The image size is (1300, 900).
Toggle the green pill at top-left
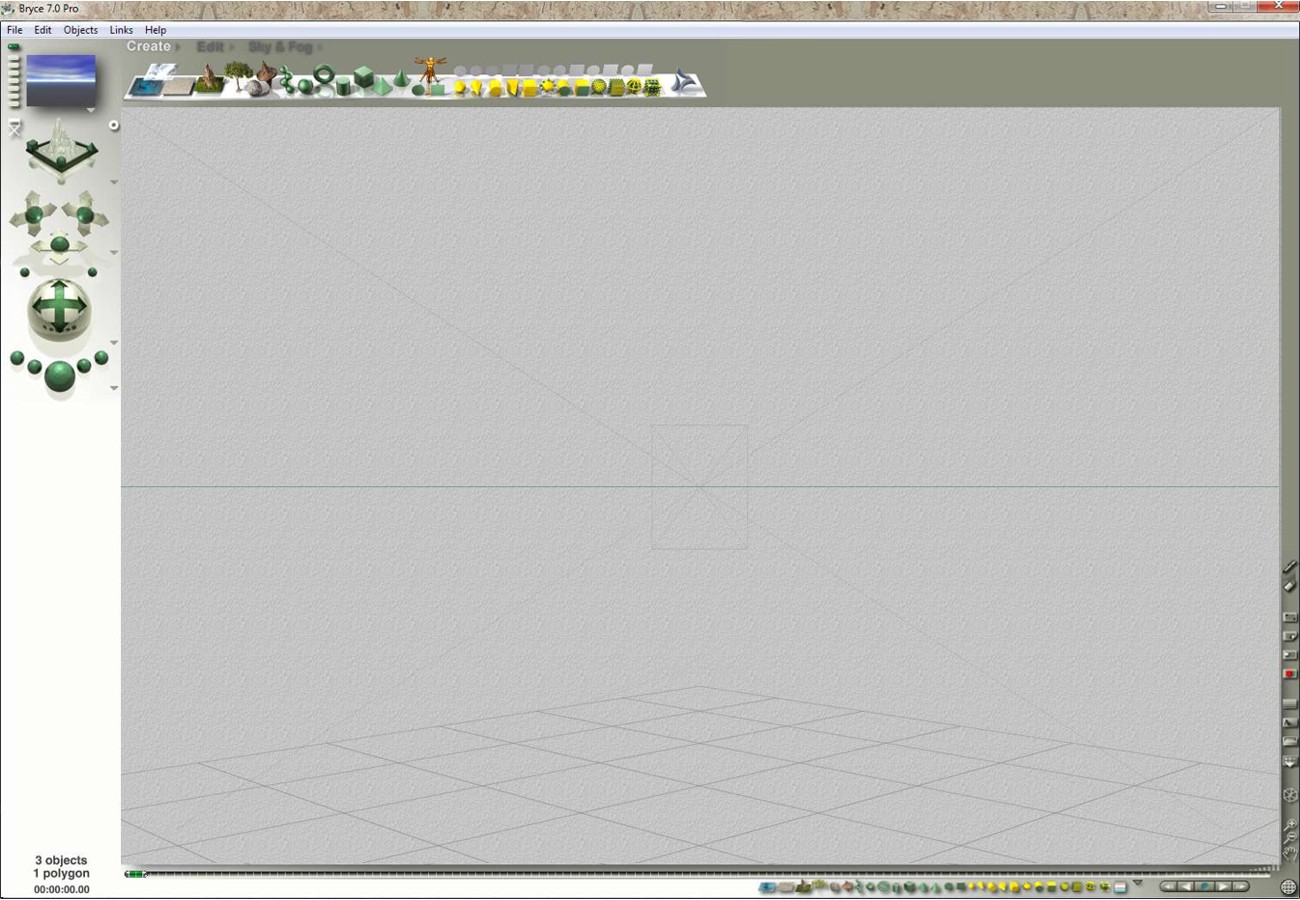point(14,47)
